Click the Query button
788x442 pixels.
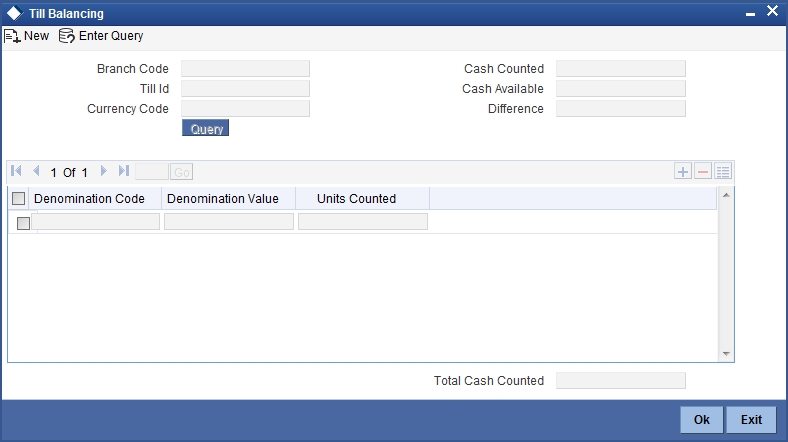[x=205, y=128]
